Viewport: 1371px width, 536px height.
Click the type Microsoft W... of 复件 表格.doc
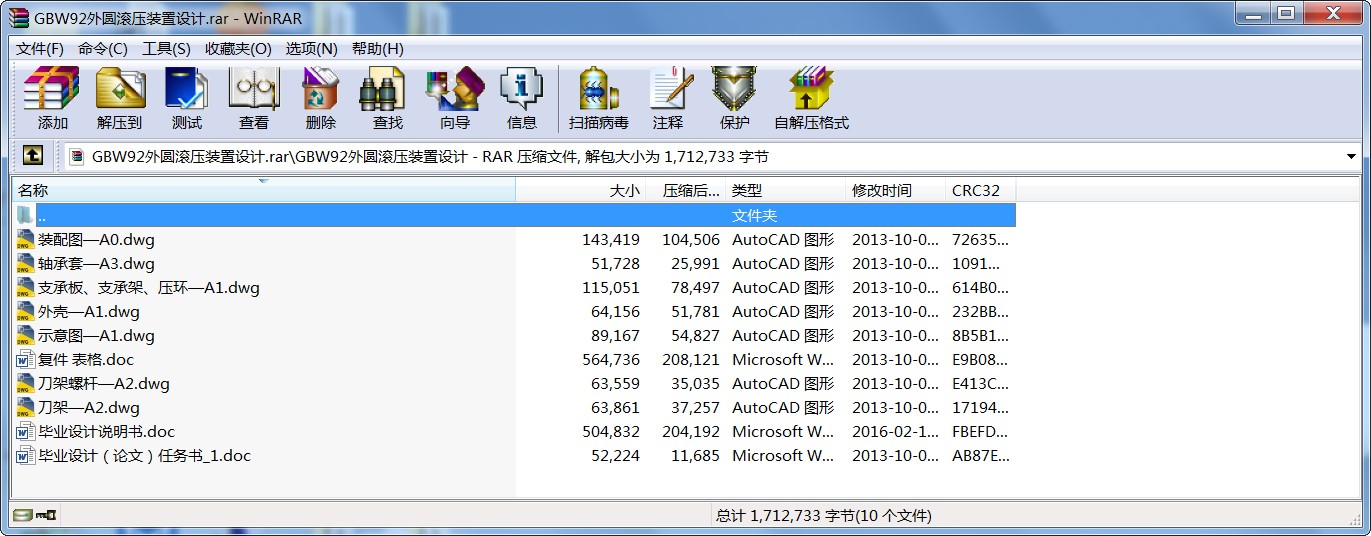tap(783, 360)
